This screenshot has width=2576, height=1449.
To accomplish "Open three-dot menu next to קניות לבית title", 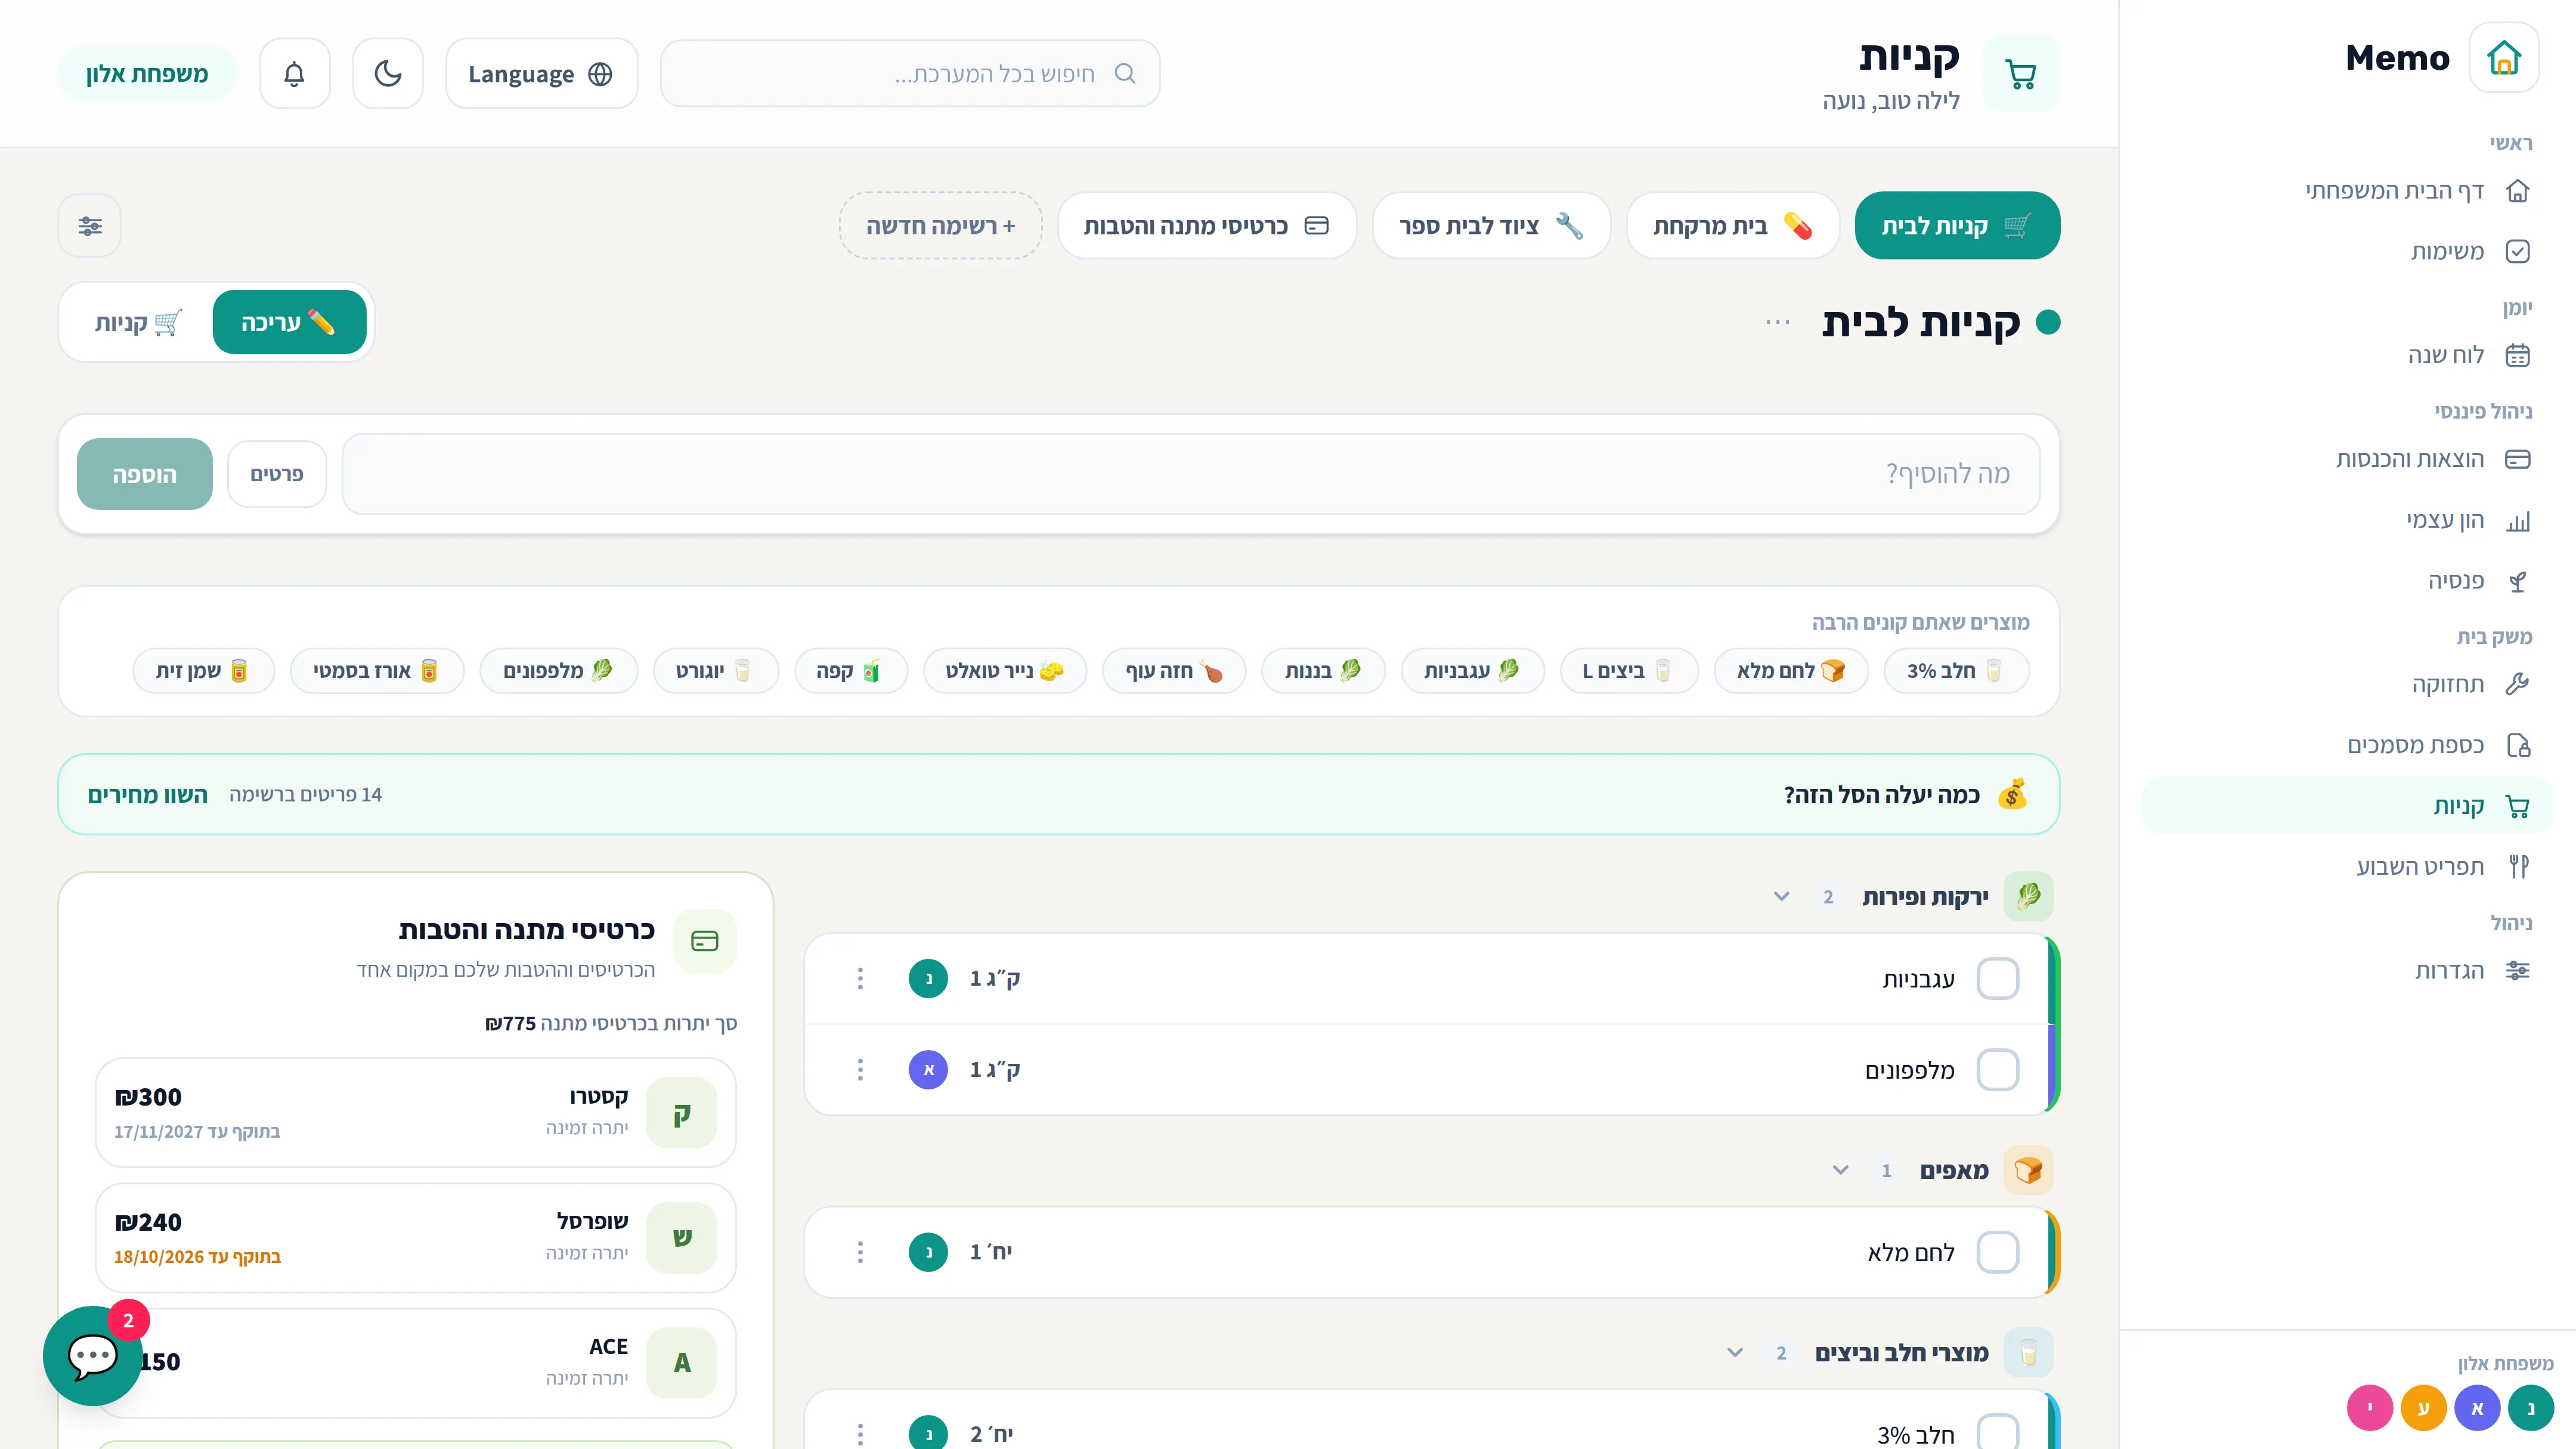I will (x=1777, y=322).
